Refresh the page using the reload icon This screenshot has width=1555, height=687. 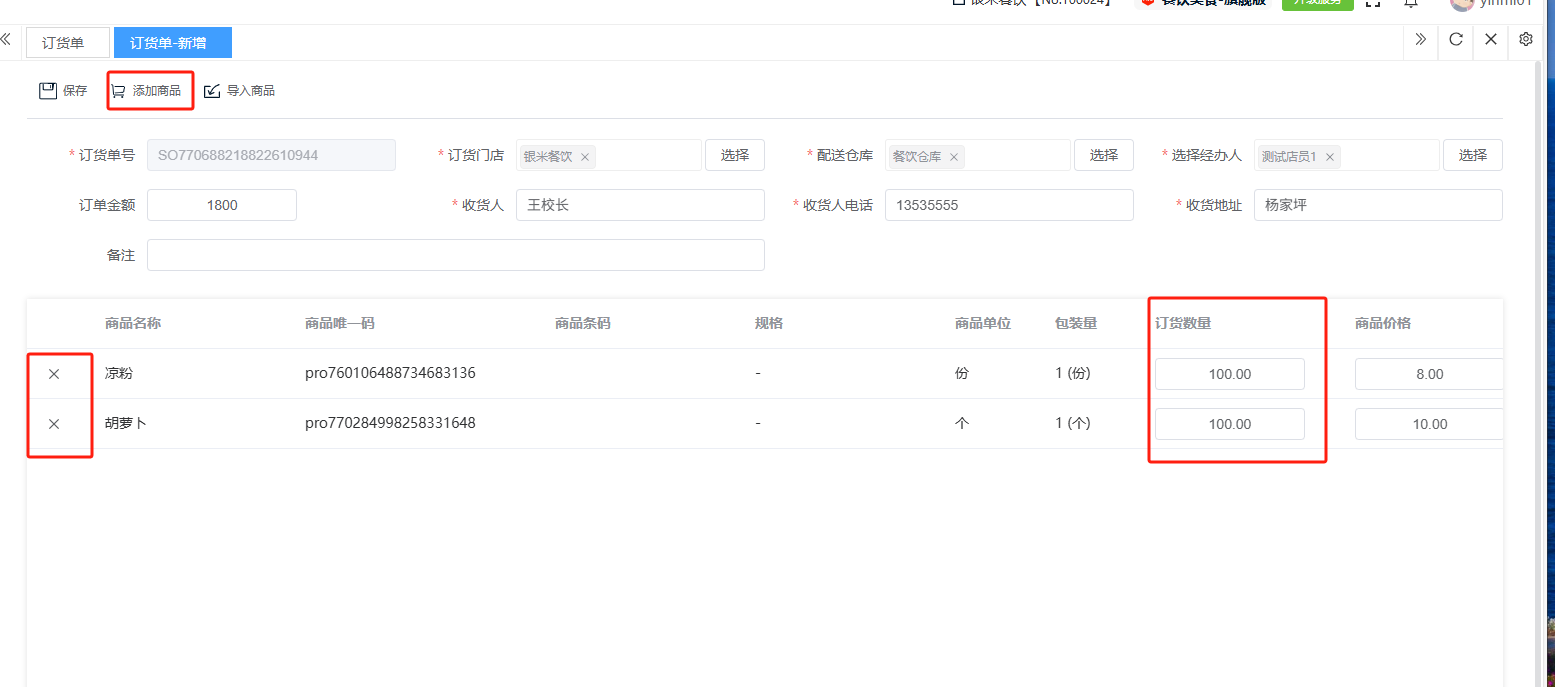pyautogui.click(x=1456, y=40)
